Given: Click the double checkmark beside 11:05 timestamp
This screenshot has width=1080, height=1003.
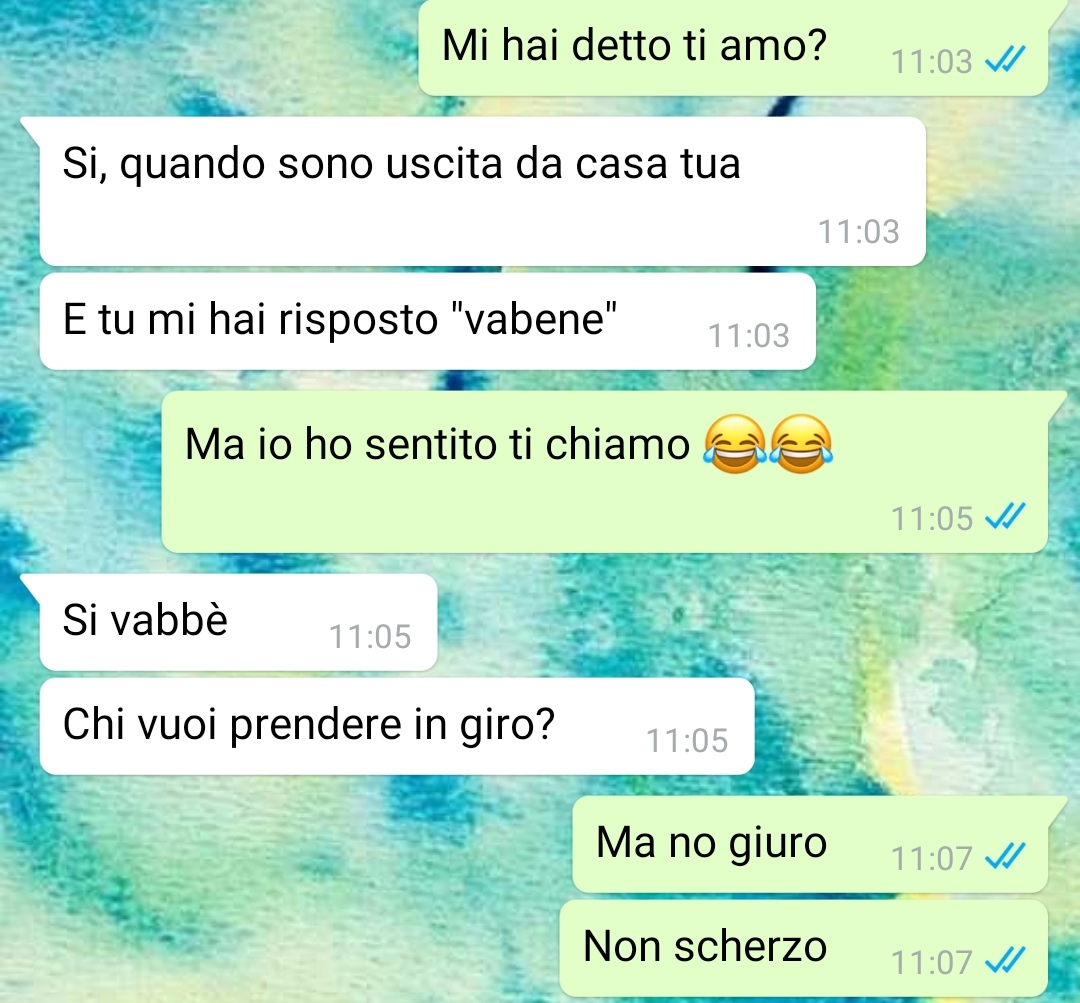Looking at the screenshot, I should (1005, 517).
